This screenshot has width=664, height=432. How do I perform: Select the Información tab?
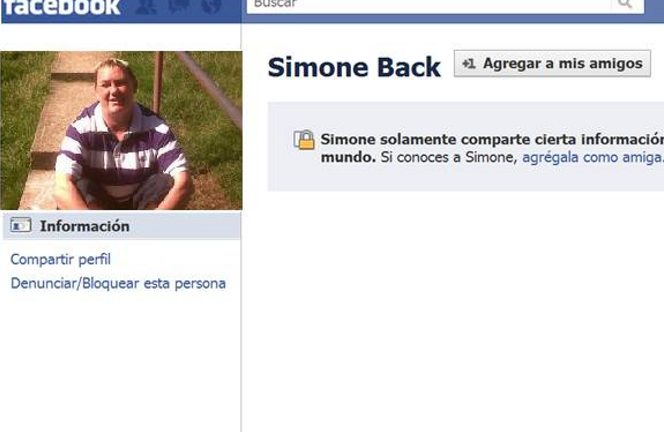click(x=122, y=226)
